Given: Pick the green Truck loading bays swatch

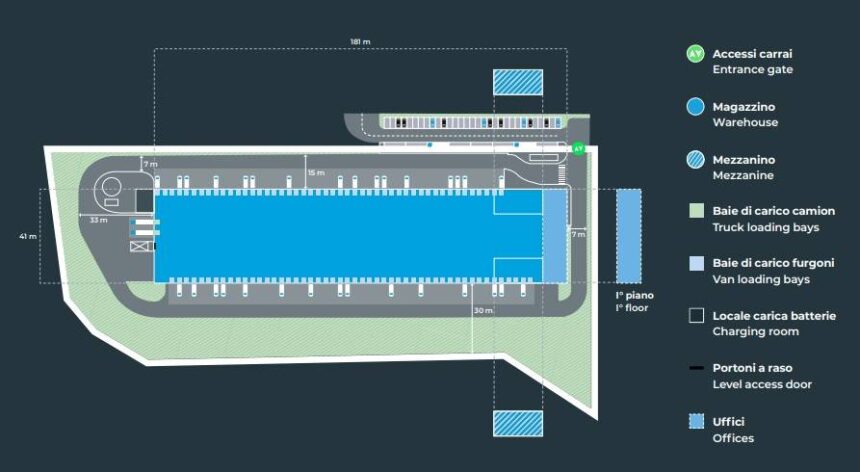Looking at the screenshot, I should coord(695,212).
